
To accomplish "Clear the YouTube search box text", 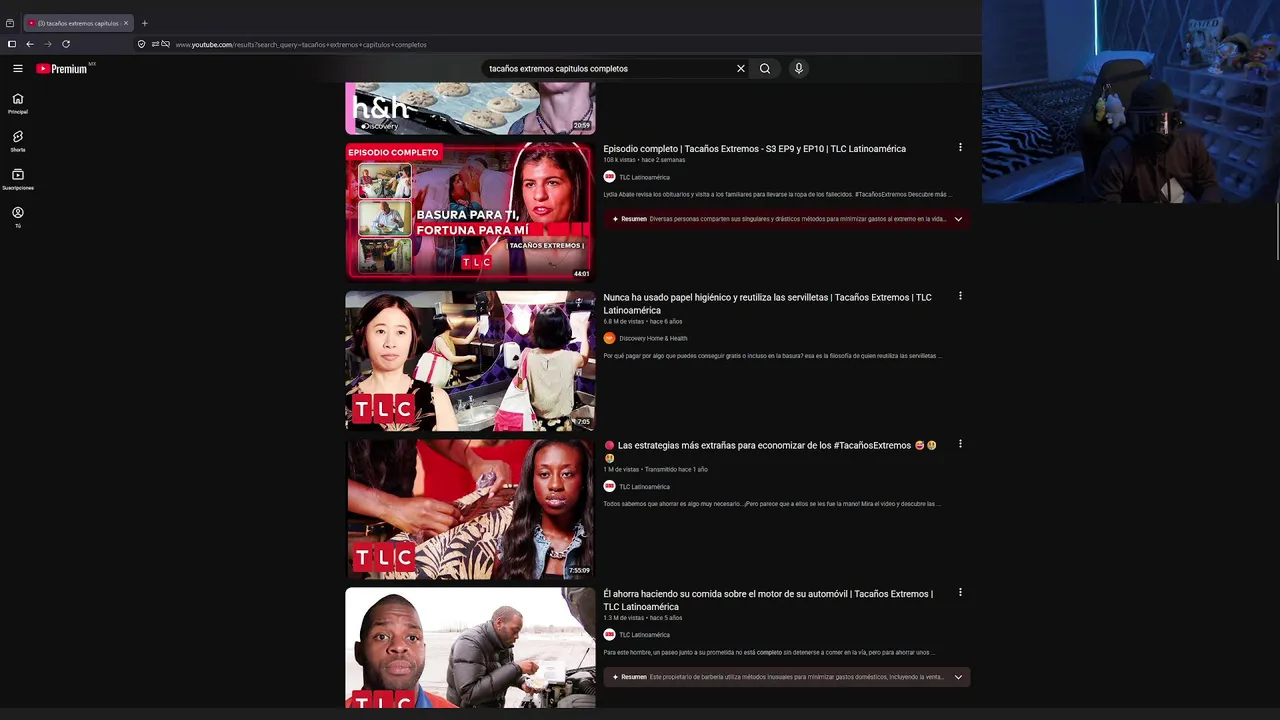I will (x=741, y=69).
